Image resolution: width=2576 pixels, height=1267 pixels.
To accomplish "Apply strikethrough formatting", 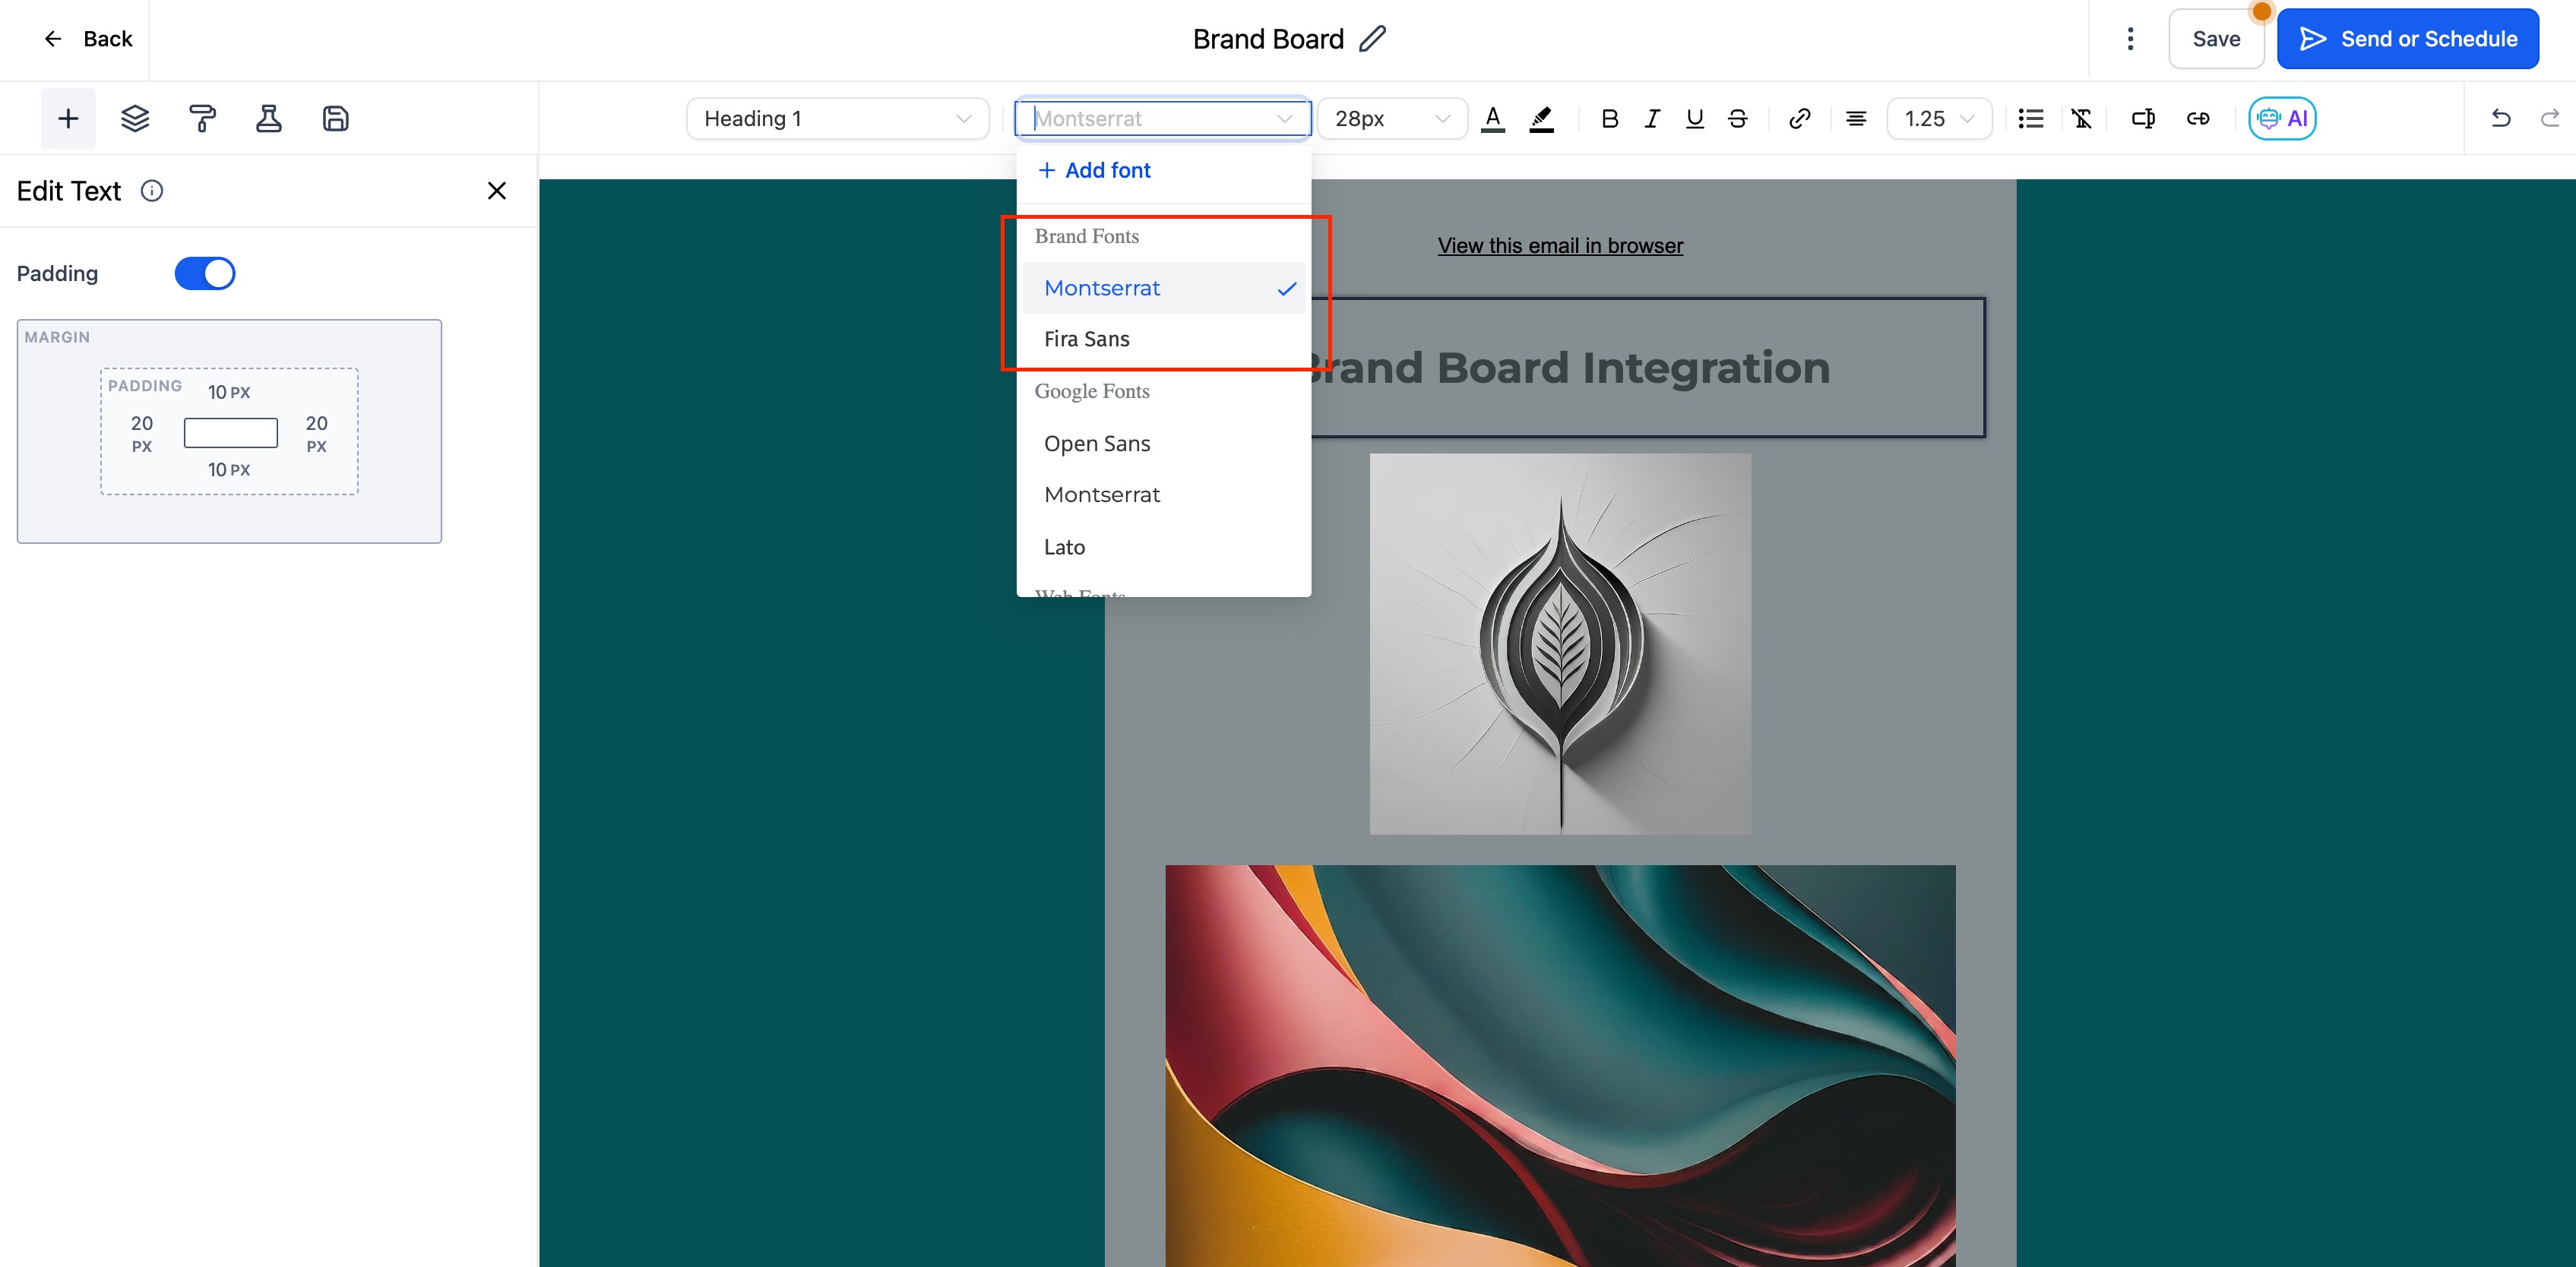I will (1738, 118).
